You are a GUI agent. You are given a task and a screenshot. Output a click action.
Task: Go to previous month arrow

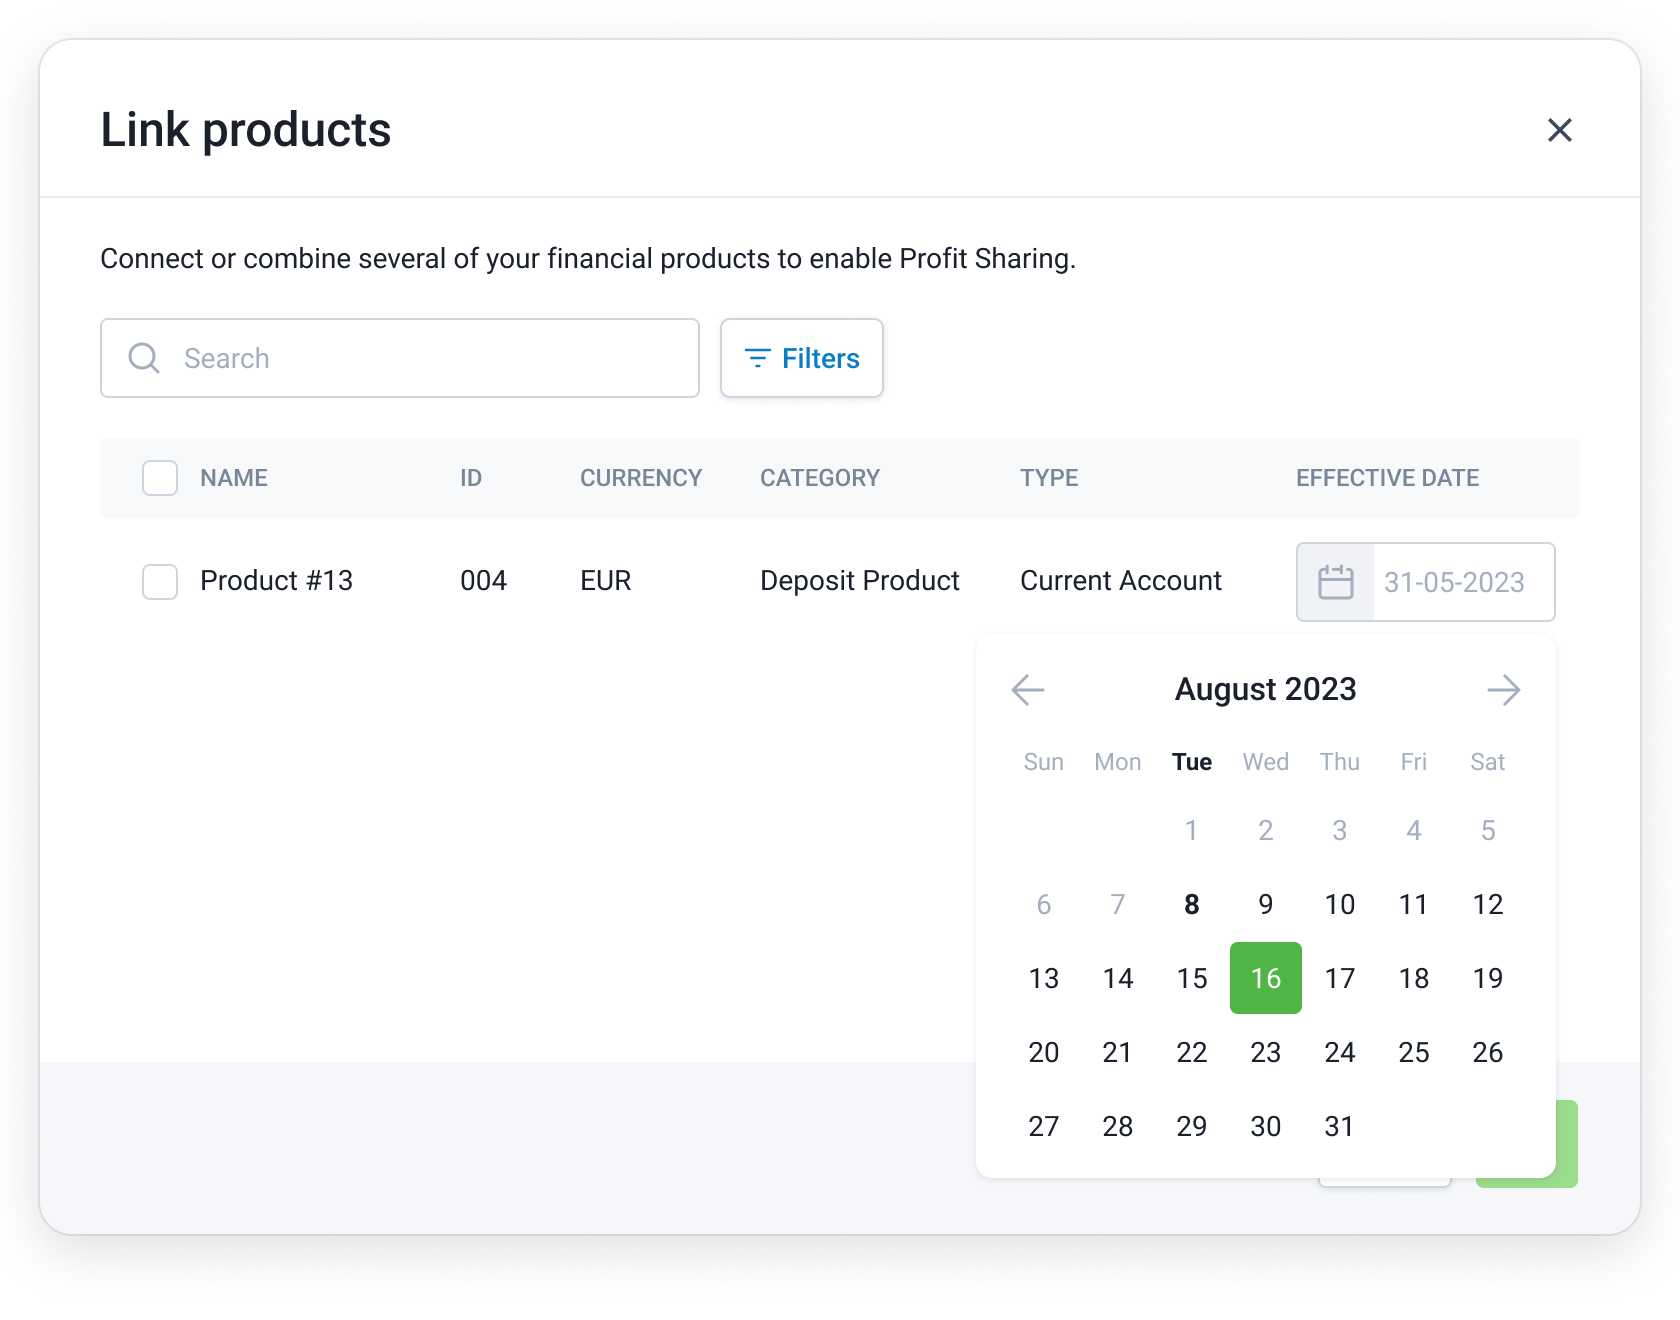1028,690
